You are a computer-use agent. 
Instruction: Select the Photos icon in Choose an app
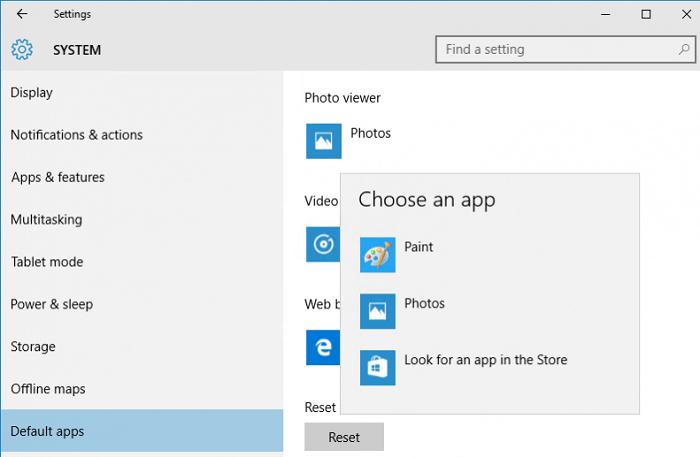pos(378,311)
